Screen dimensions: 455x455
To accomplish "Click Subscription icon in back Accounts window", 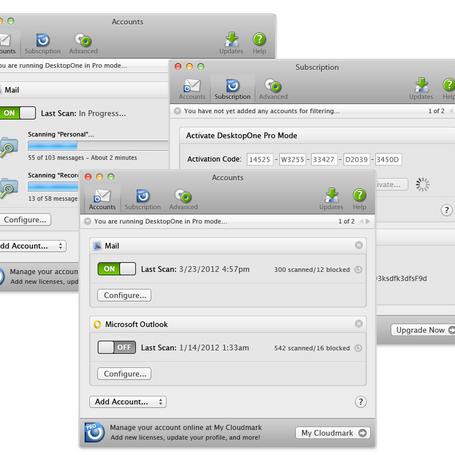I will pos(43,44).
